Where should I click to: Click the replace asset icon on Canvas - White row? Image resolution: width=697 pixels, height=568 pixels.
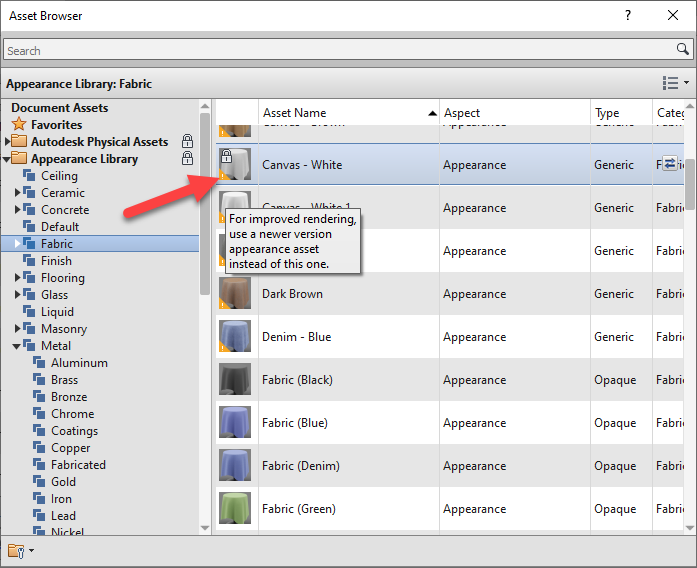pos(670,163)
